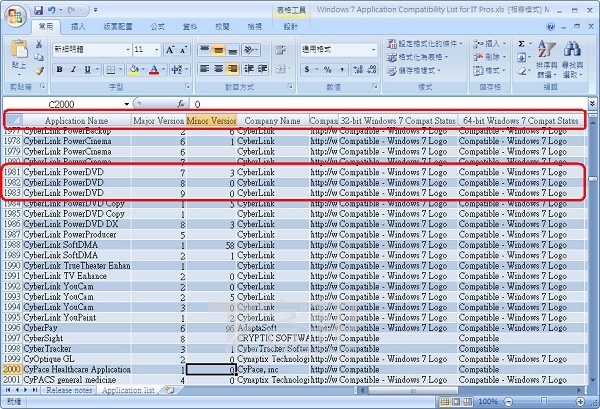Insert new worksheet tab icon
Screen dimensions: 600x409
[x=170, y=390]
